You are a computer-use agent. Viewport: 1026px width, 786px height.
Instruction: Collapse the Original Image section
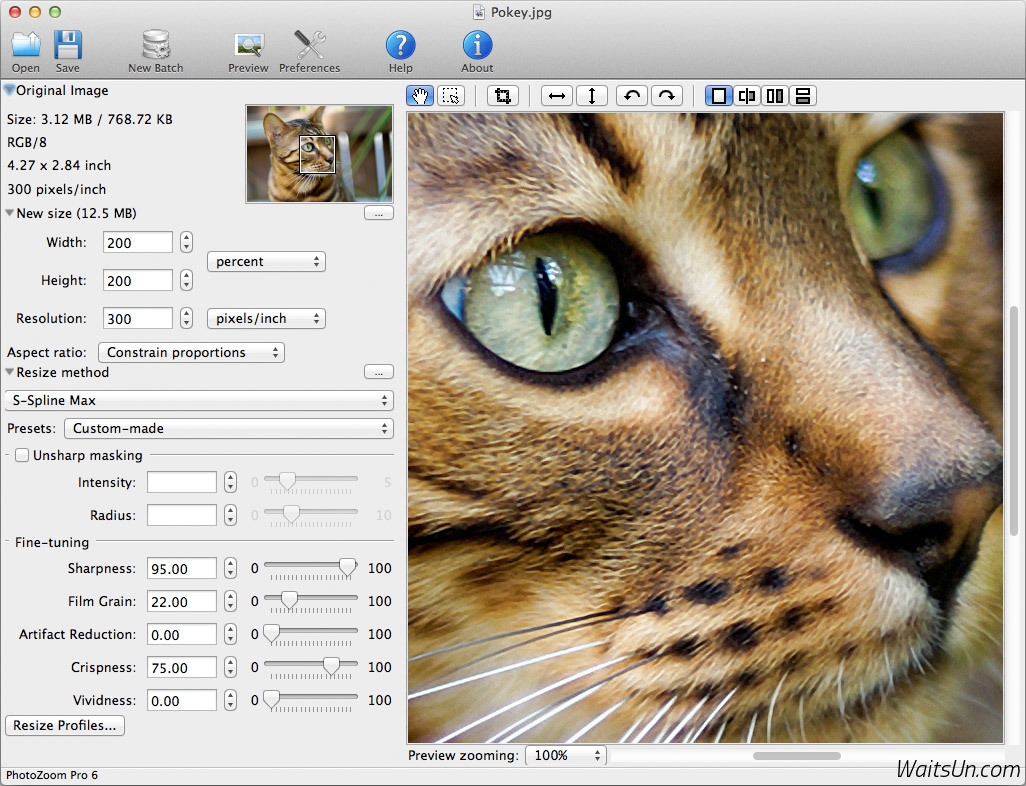pos(8,90)
